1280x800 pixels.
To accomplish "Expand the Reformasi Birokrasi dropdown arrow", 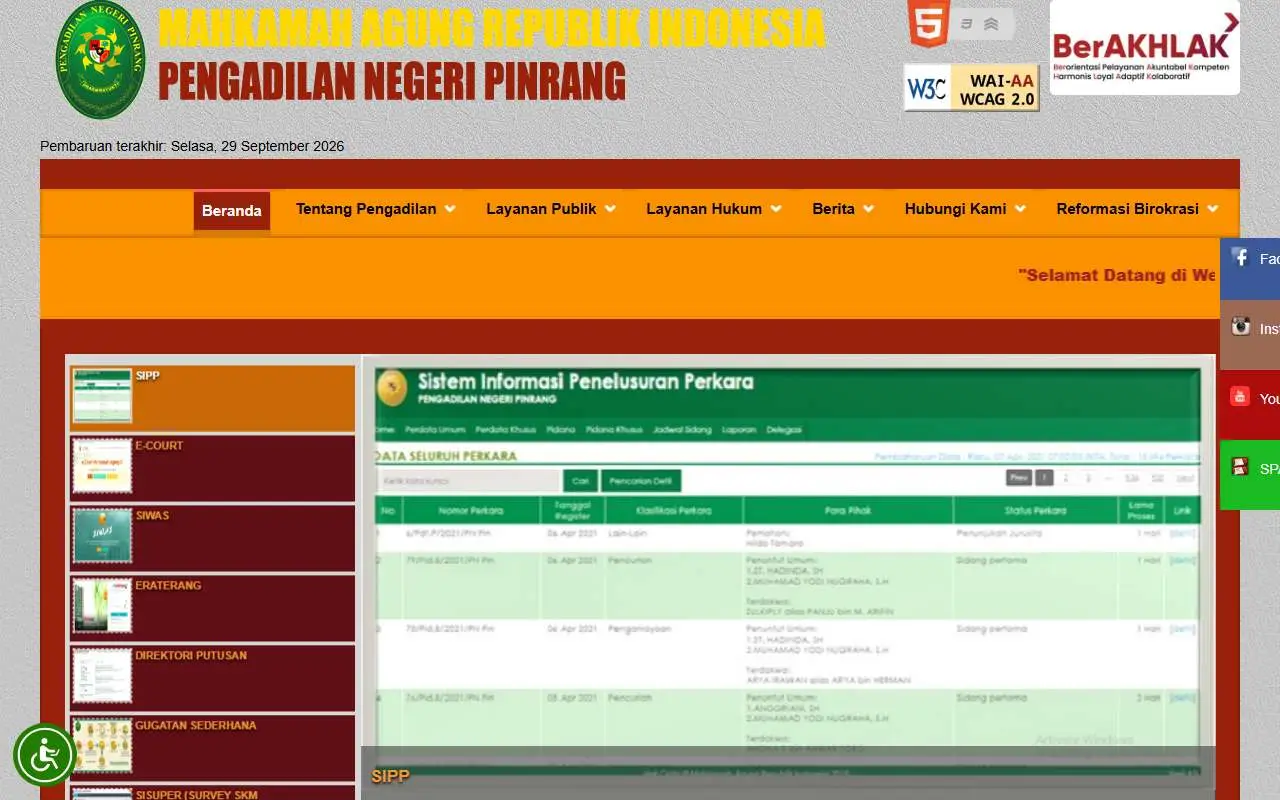I will [1212, 209].
